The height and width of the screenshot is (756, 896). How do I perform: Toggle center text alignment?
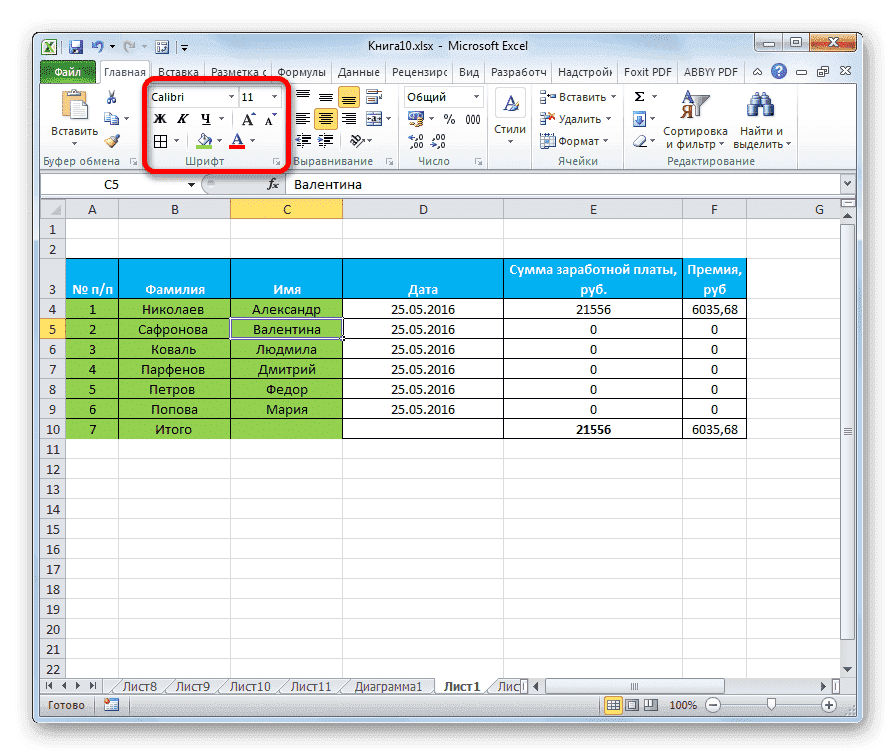click(x=325, y=118)
